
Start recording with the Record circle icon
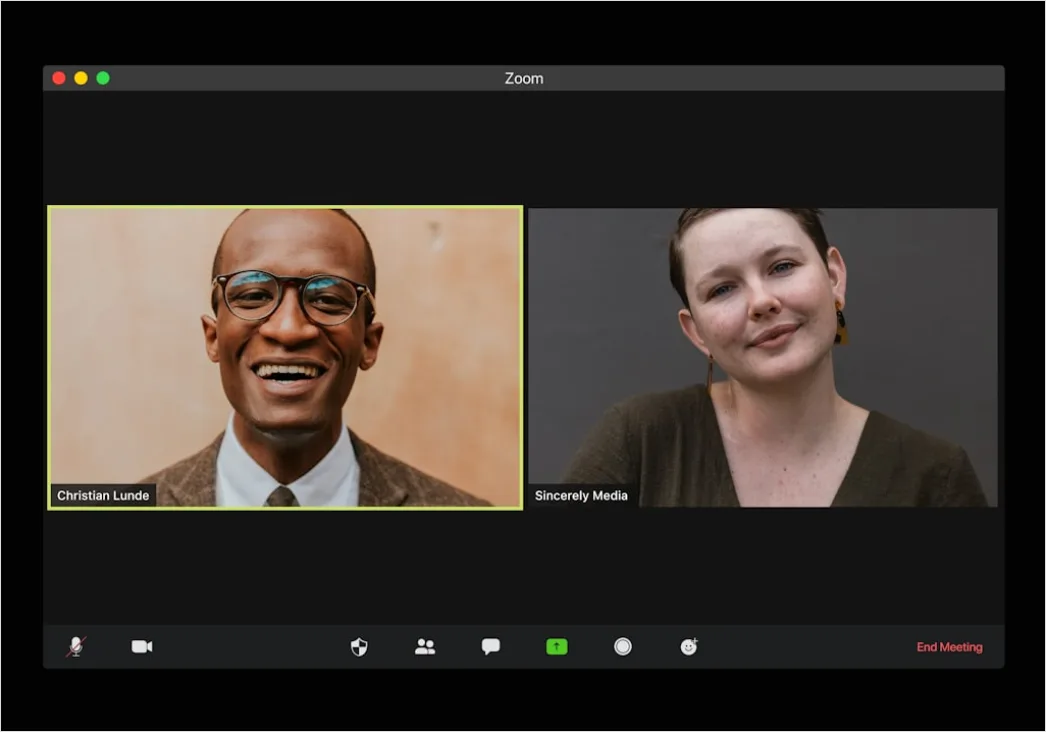[622, 647]
